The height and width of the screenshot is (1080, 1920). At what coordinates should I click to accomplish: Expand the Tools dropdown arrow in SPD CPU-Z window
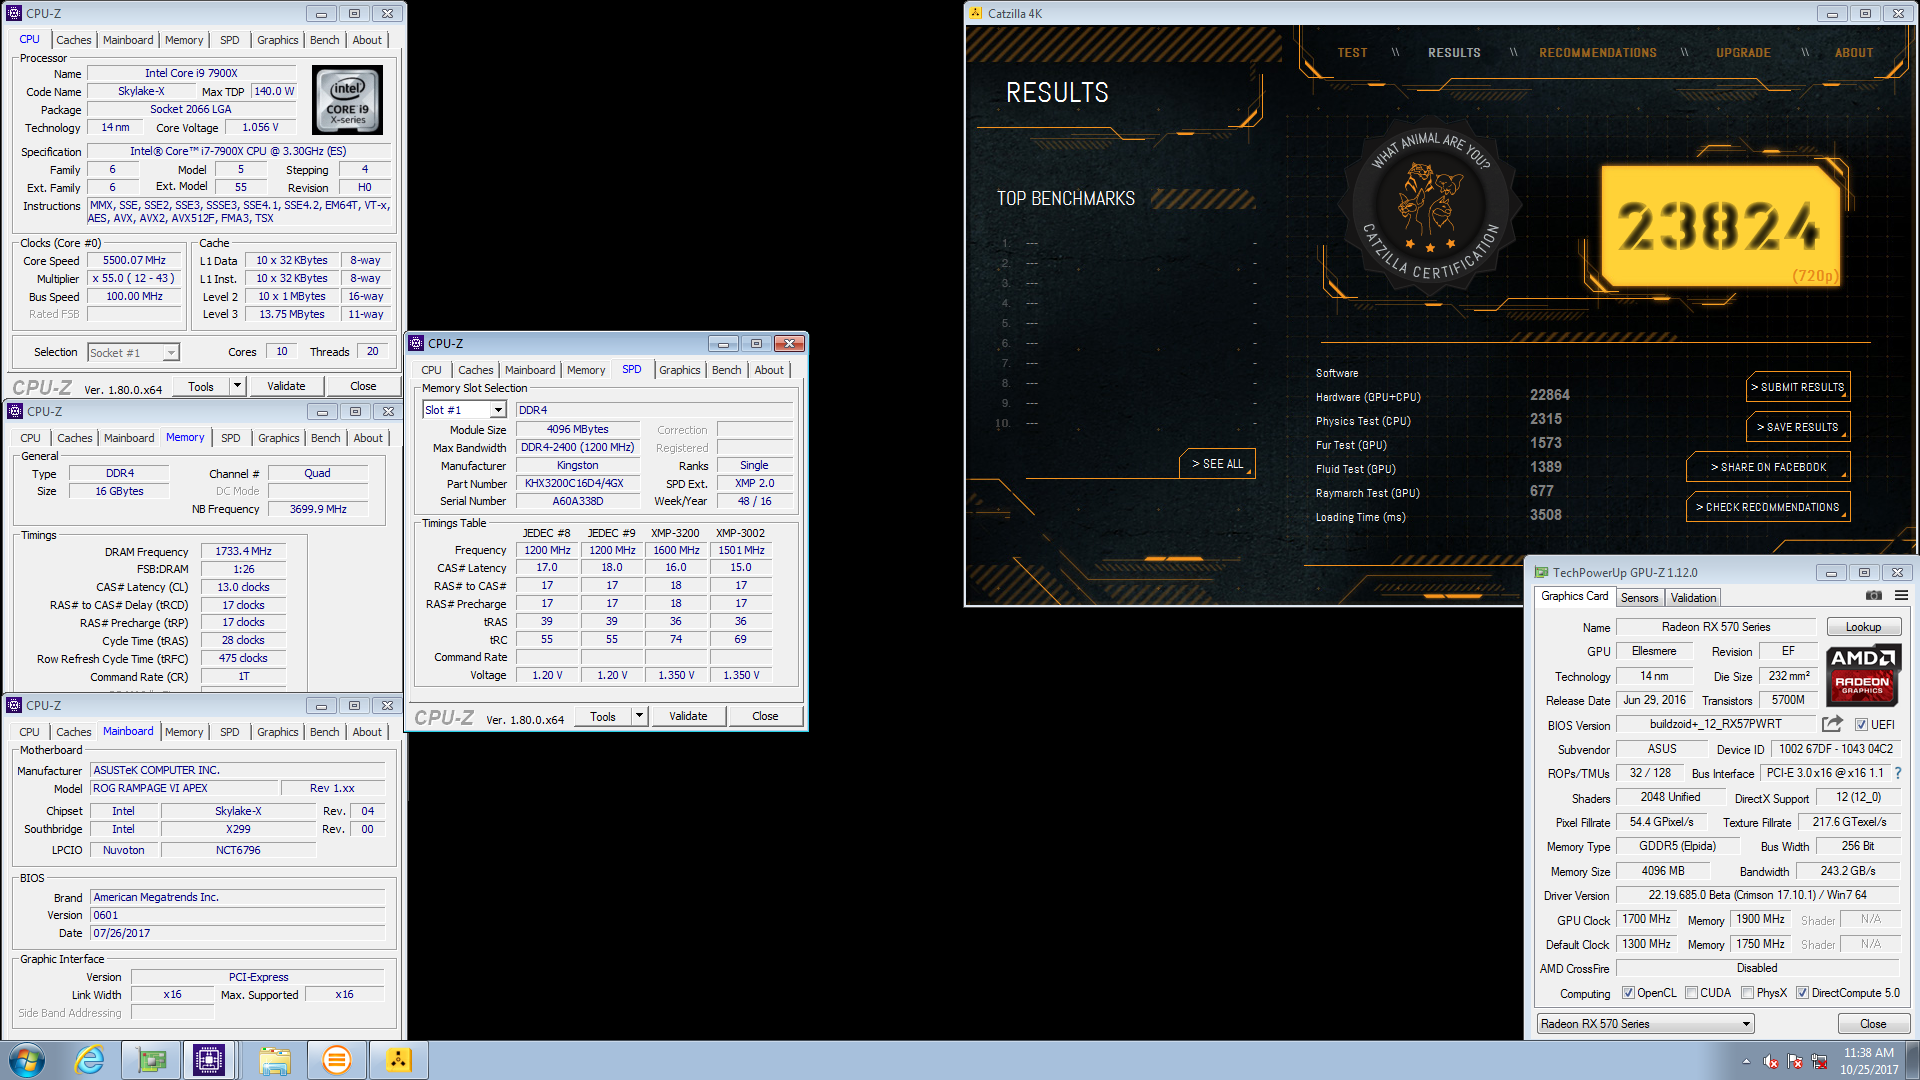tap(639, 716)
